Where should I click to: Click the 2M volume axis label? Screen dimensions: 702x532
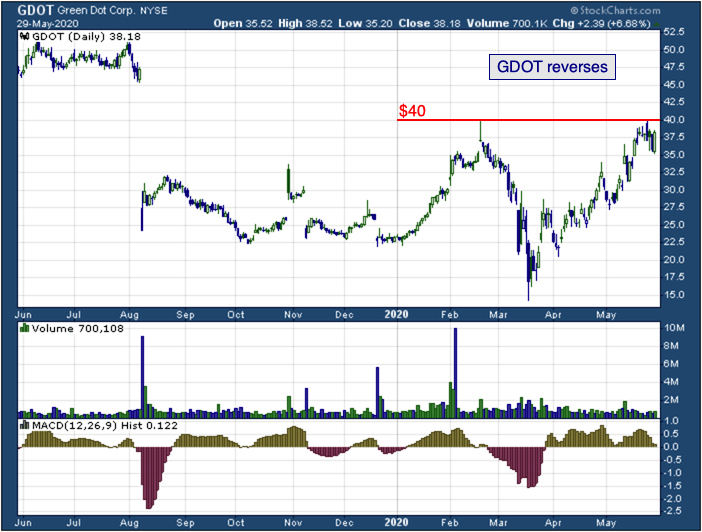(x=671, y=400)
